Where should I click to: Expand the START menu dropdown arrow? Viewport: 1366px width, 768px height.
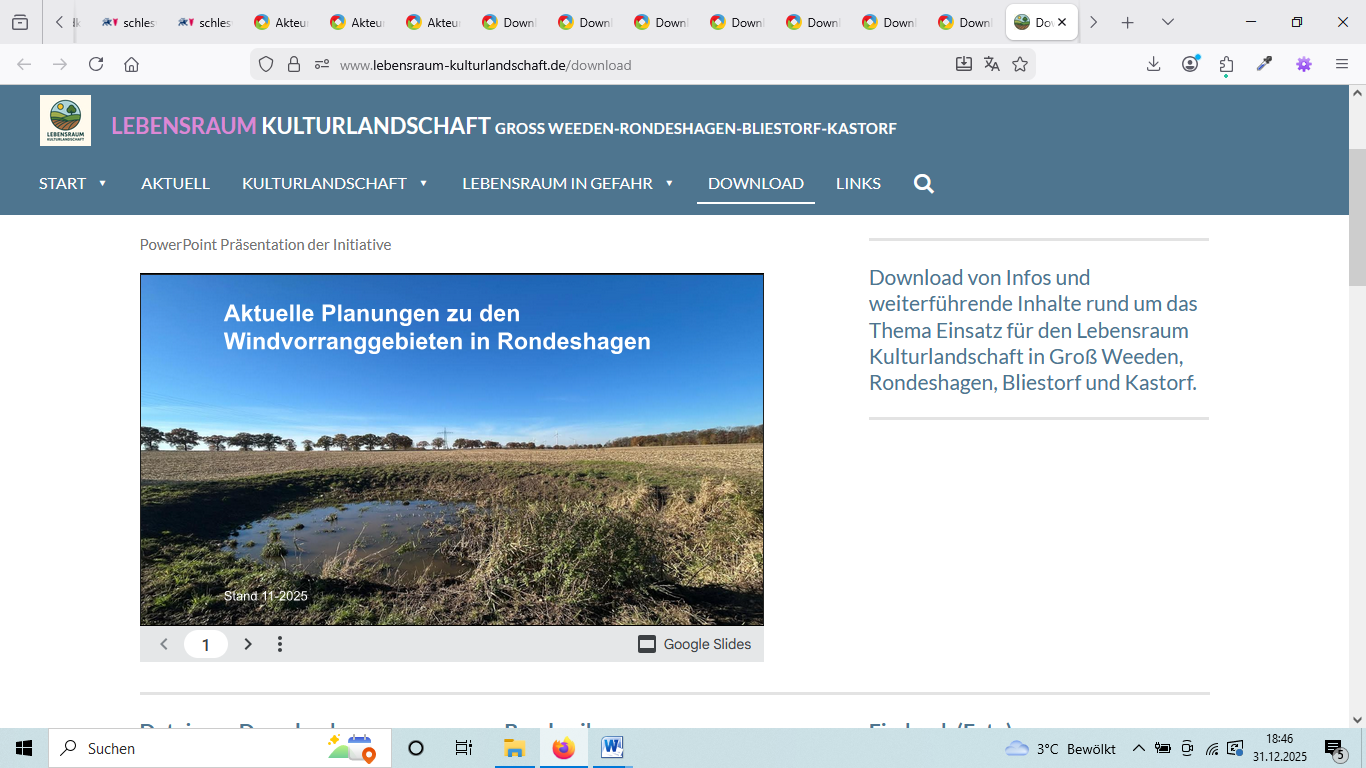point(102,184)
